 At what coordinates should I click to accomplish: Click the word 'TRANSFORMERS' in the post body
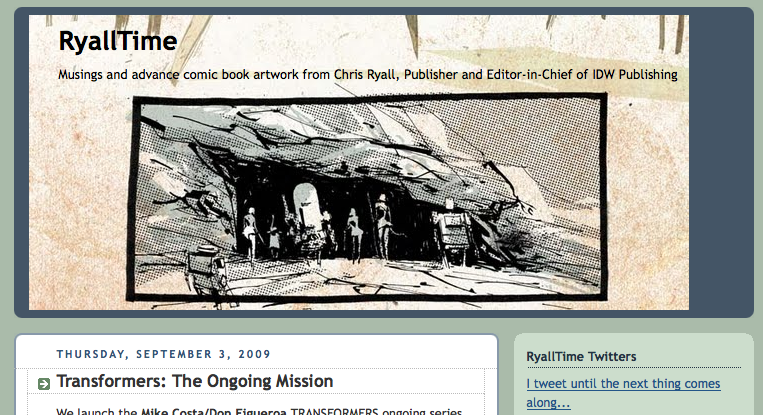(x=334, y=412)
